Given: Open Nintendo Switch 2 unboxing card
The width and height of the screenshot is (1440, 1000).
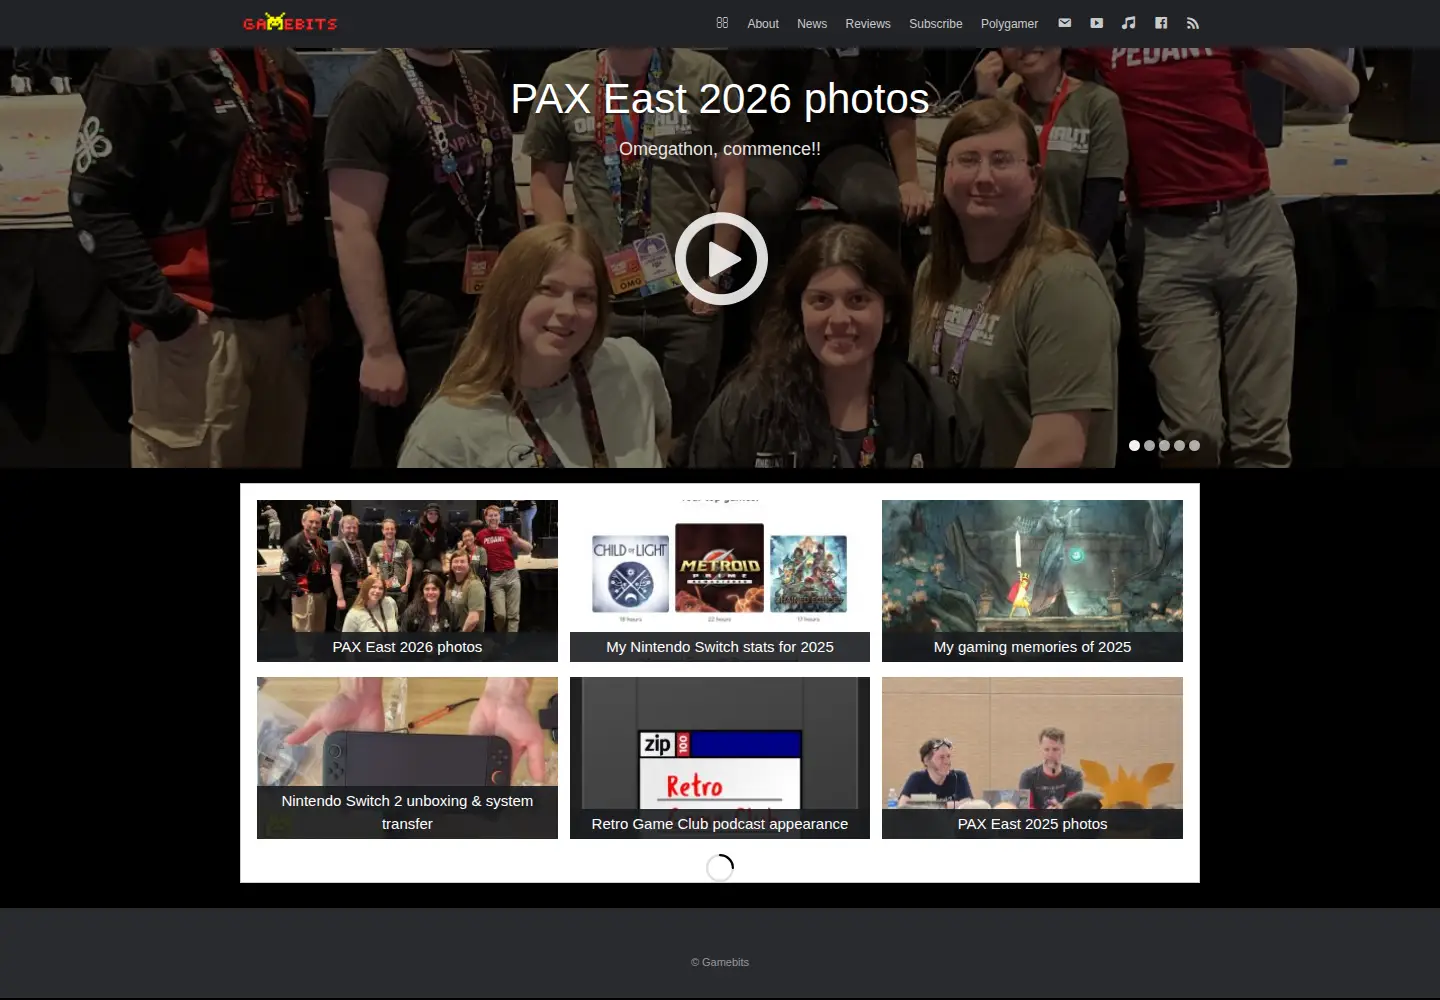Looking at the screenshot, I should coord(407,758).
